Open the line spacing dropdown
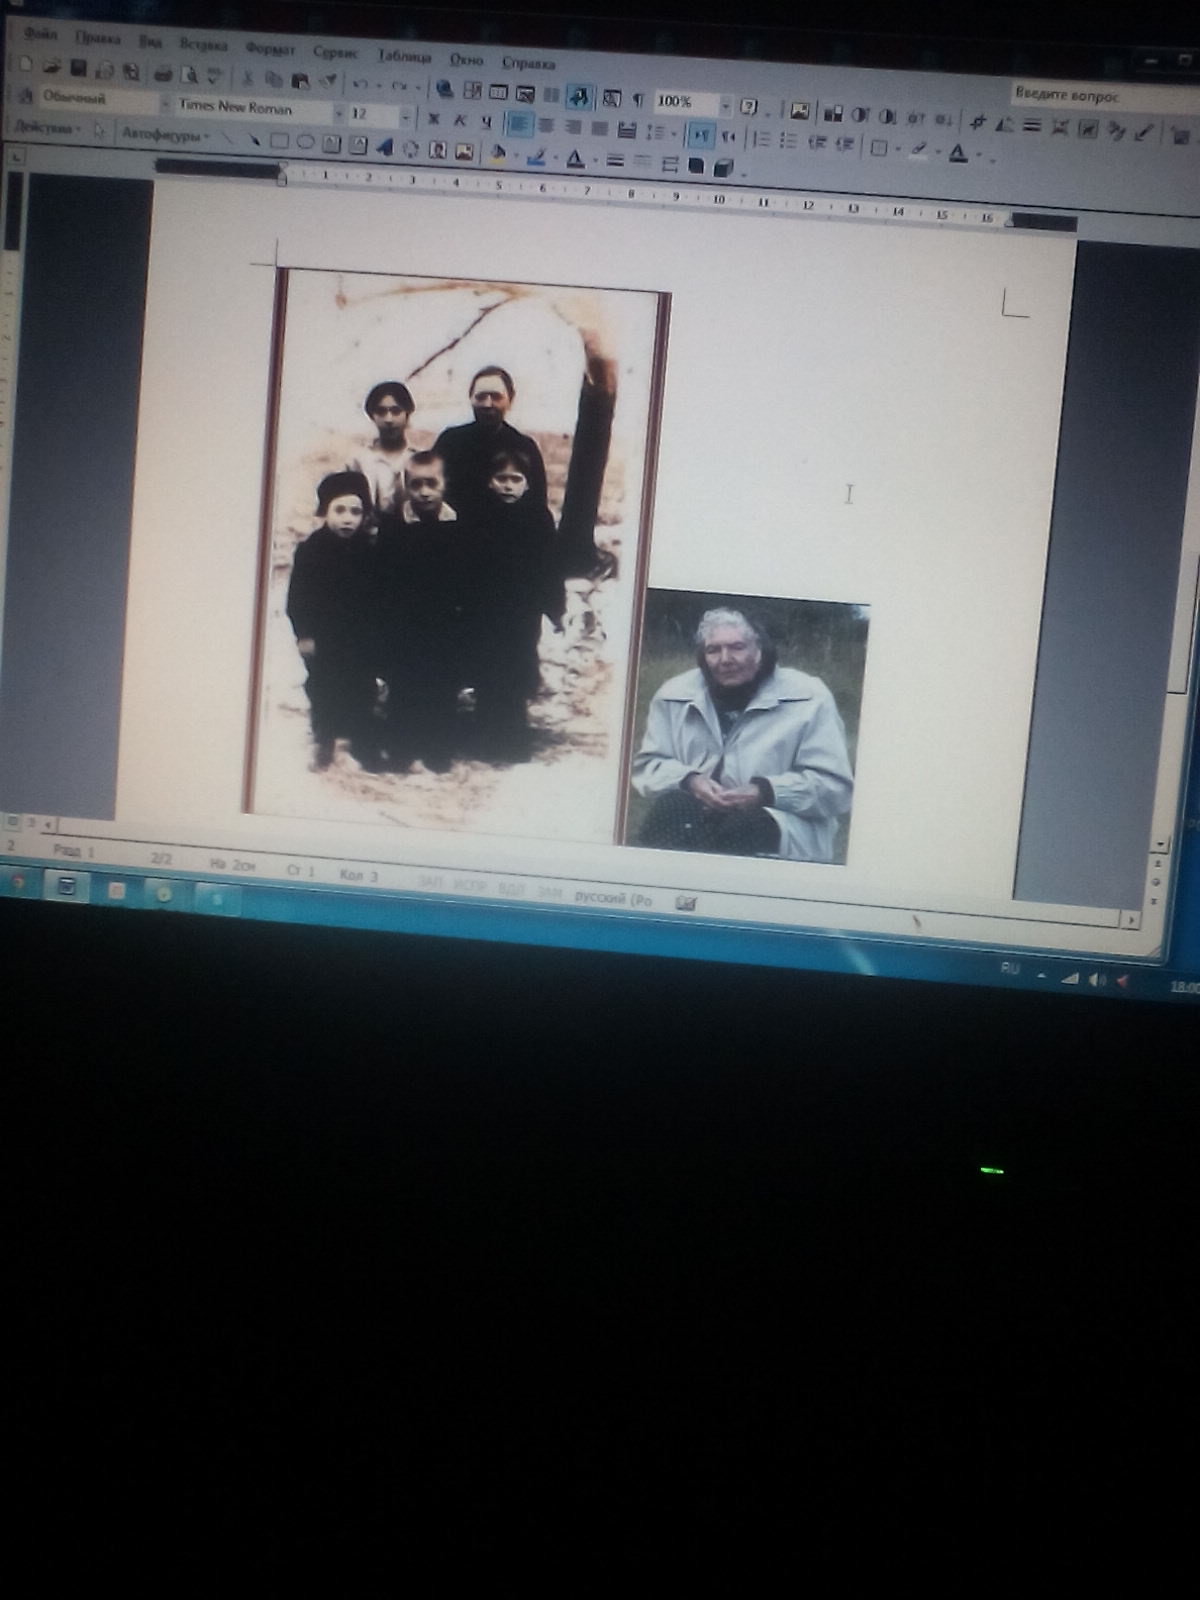Screen dimensions: 1200x1600 [673, 133]
